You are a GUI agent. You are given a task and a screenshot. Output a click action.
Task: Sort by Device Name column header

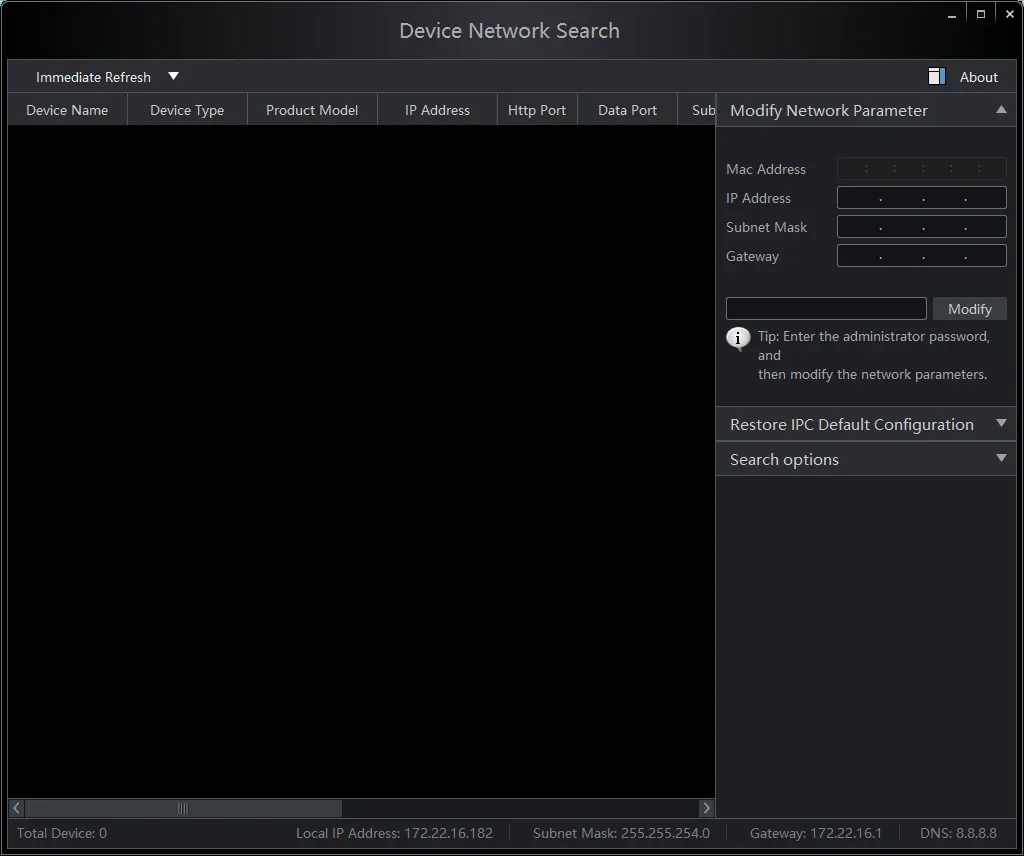[67, 110]
